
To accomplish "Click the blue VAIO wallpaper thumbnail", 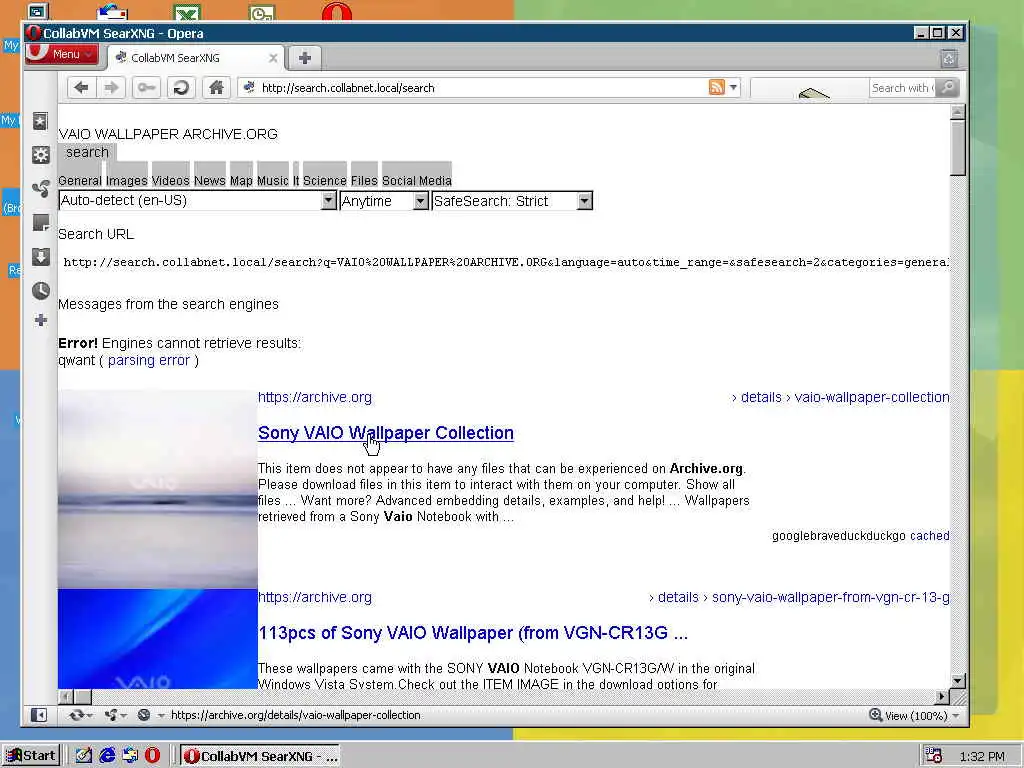I will pyautogui.click(x=157, y=639).
